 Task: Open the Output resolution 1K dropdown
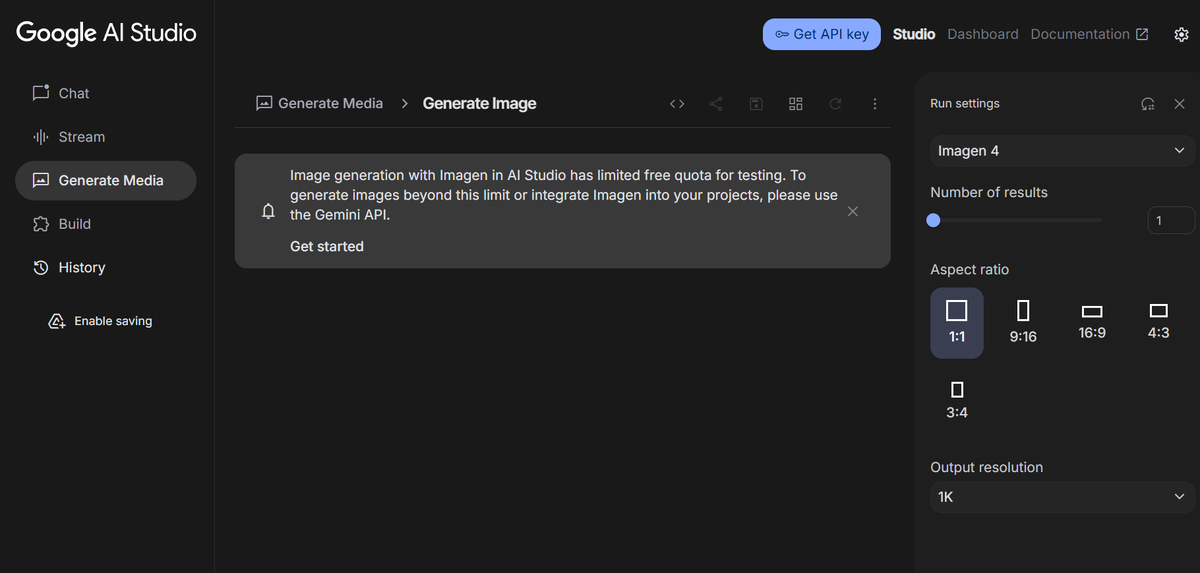1063,497
